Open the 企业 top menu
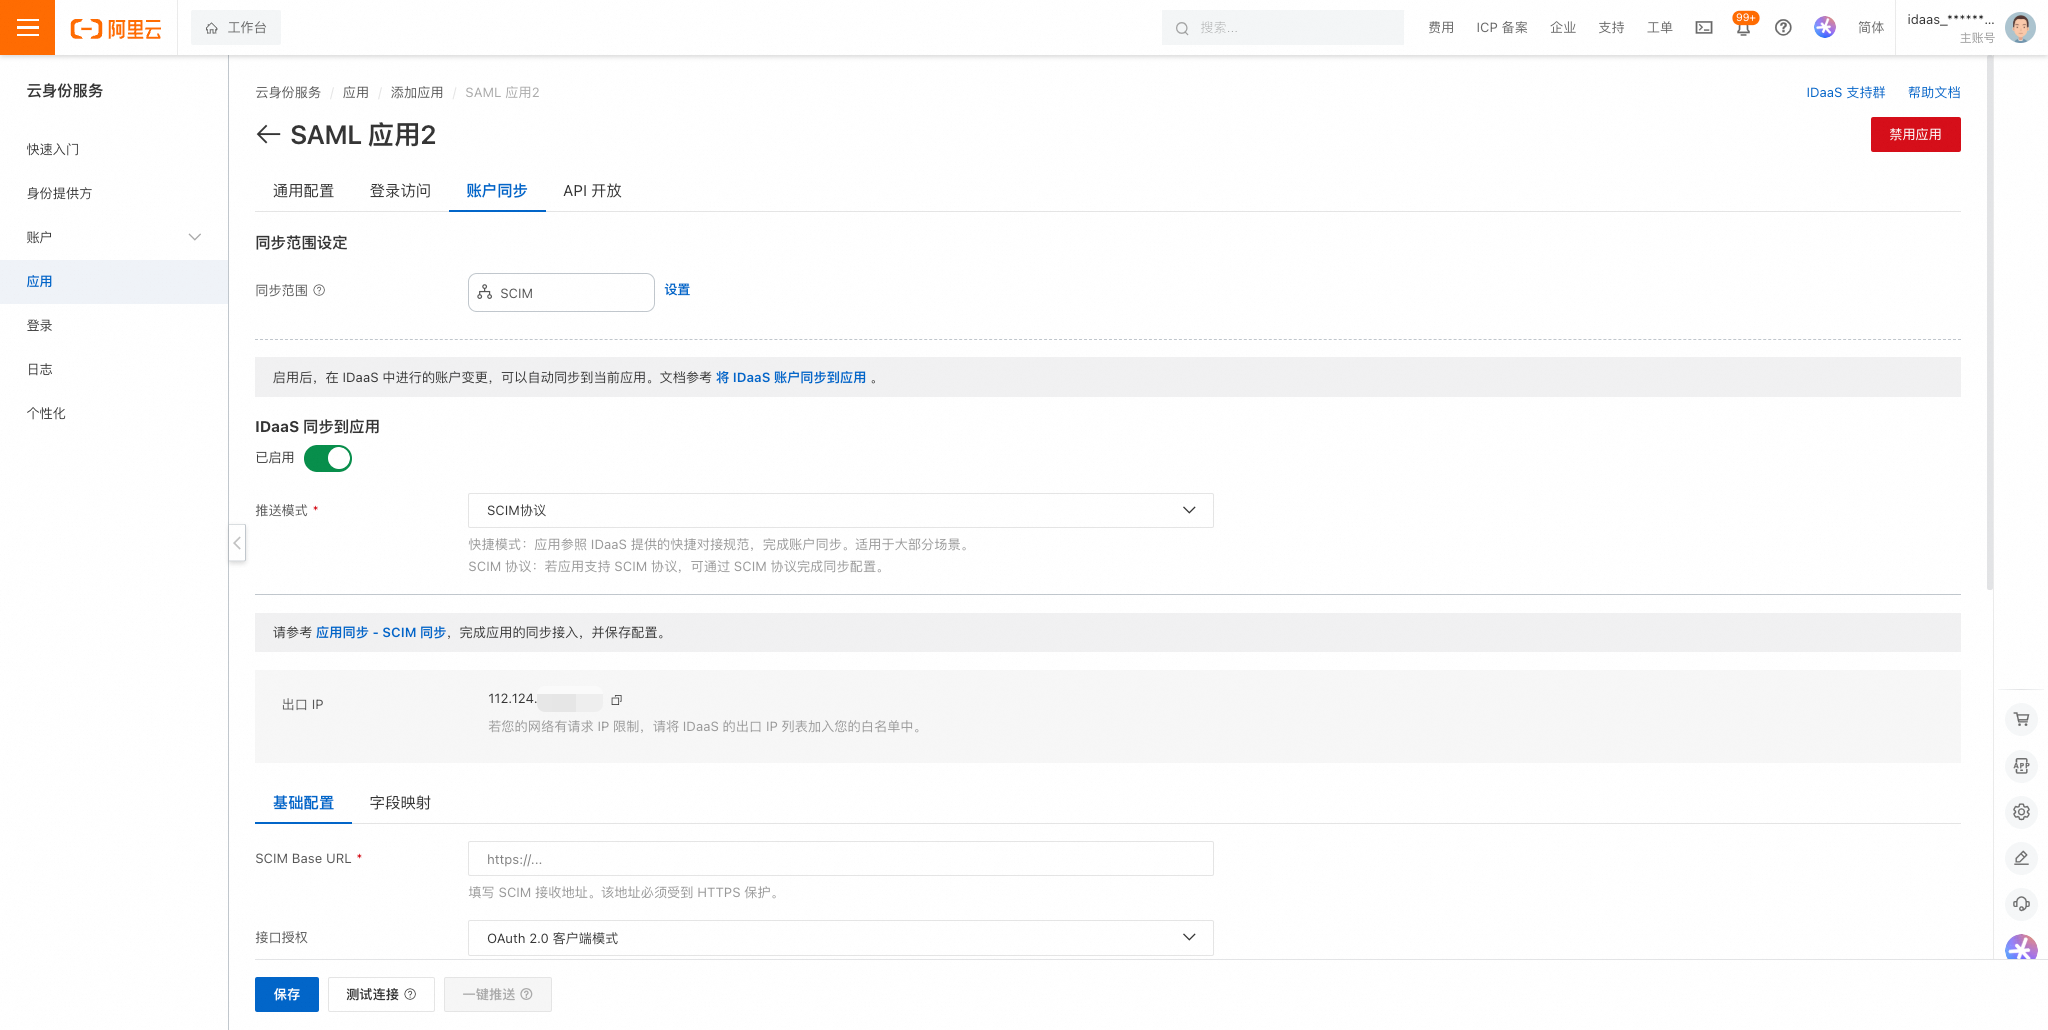Viewport: 2048px width, 1030px height. pos(1563,28)
